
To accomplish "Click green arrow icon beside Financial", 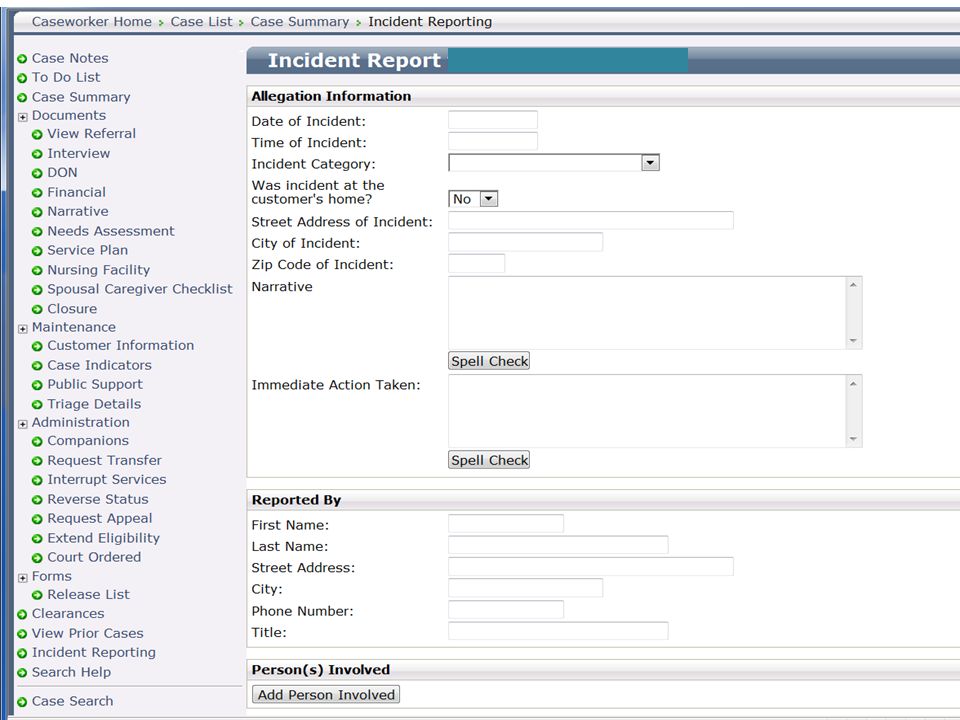I will click(x=37, y=193).
